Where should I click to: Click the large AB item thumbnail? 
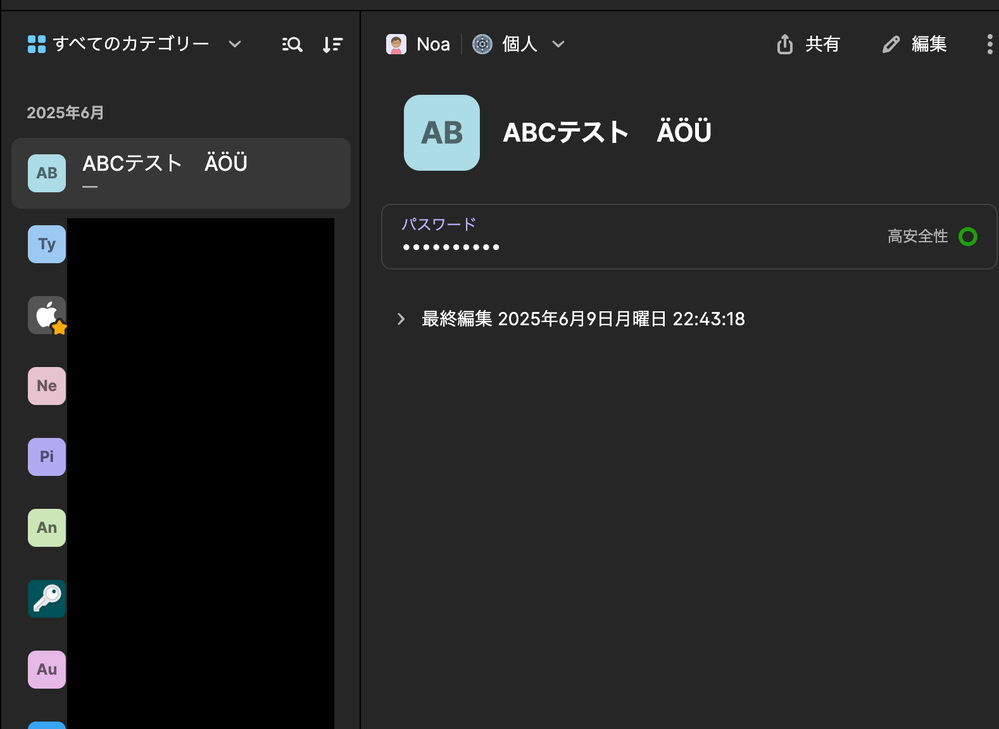[441, 133]
